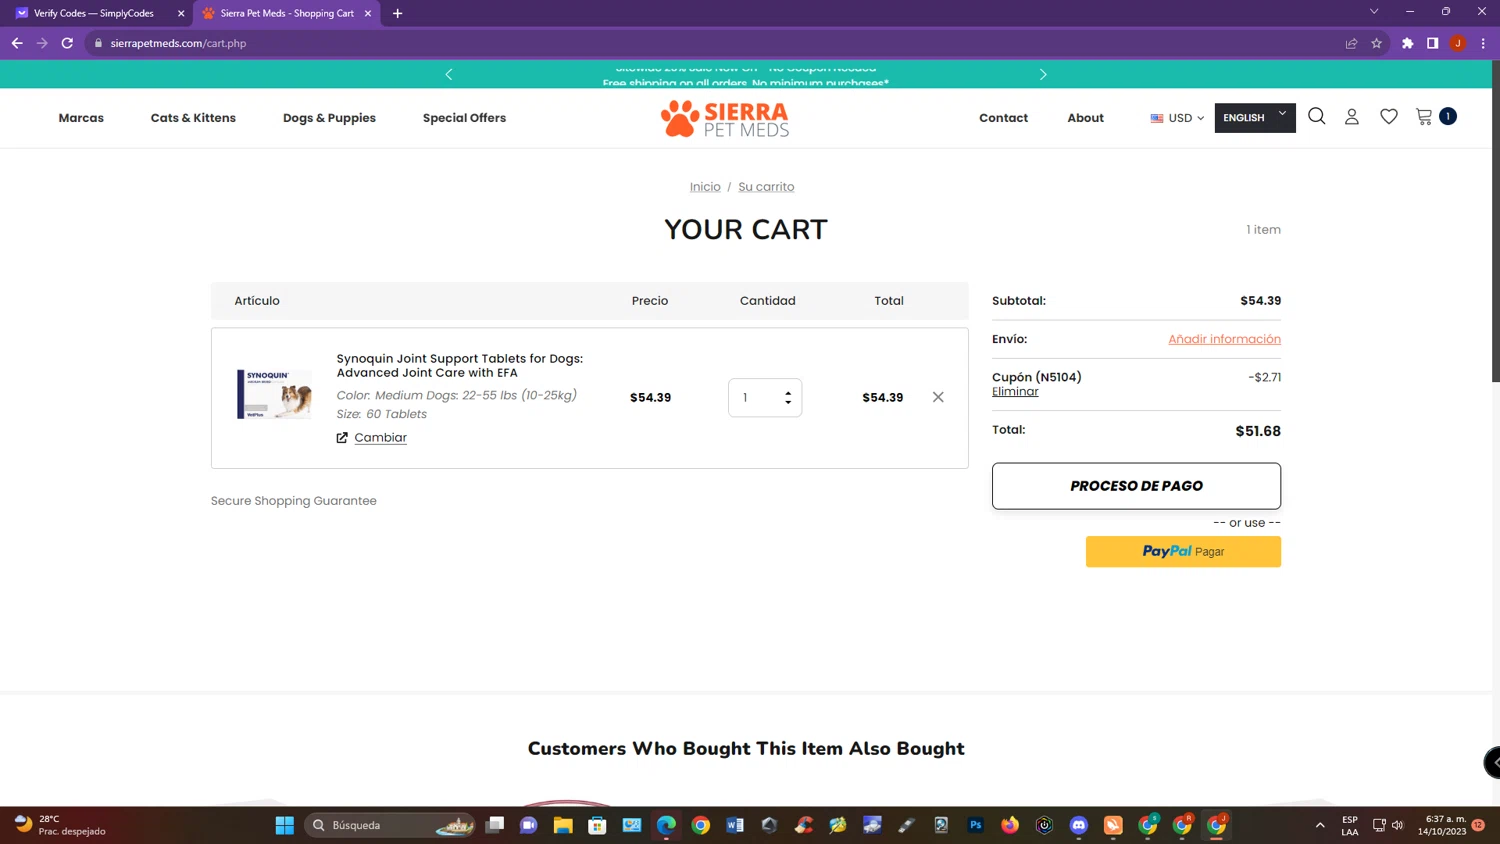Click the Su carrito breadcrumb link

click(766, 187)
